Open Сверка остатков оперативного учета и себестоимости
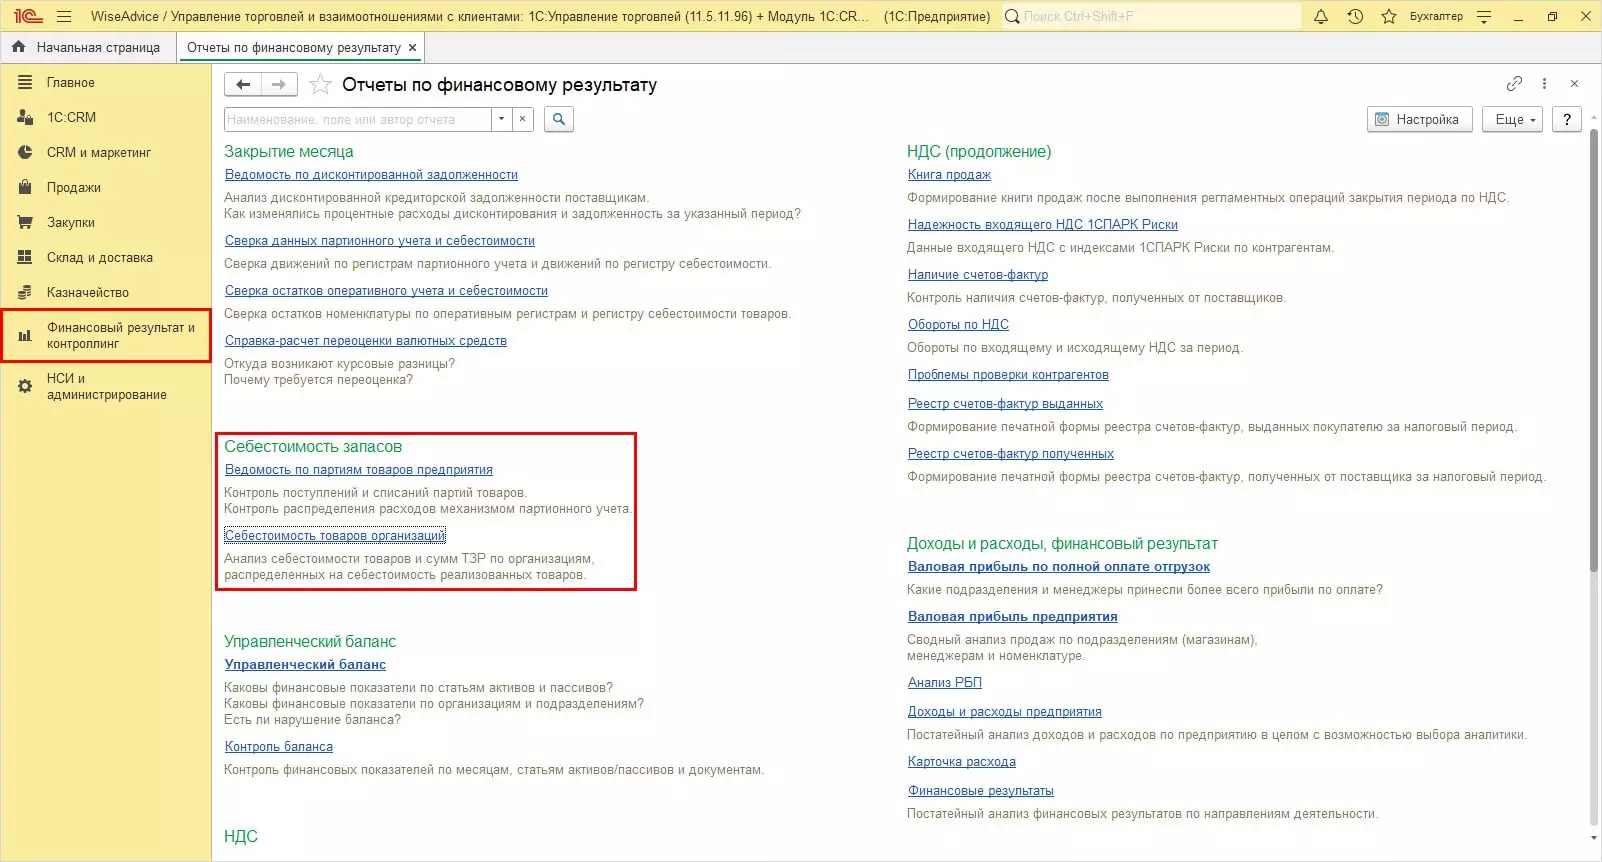The height and width of the screenshot is (862, 1602). click(386, 291)
